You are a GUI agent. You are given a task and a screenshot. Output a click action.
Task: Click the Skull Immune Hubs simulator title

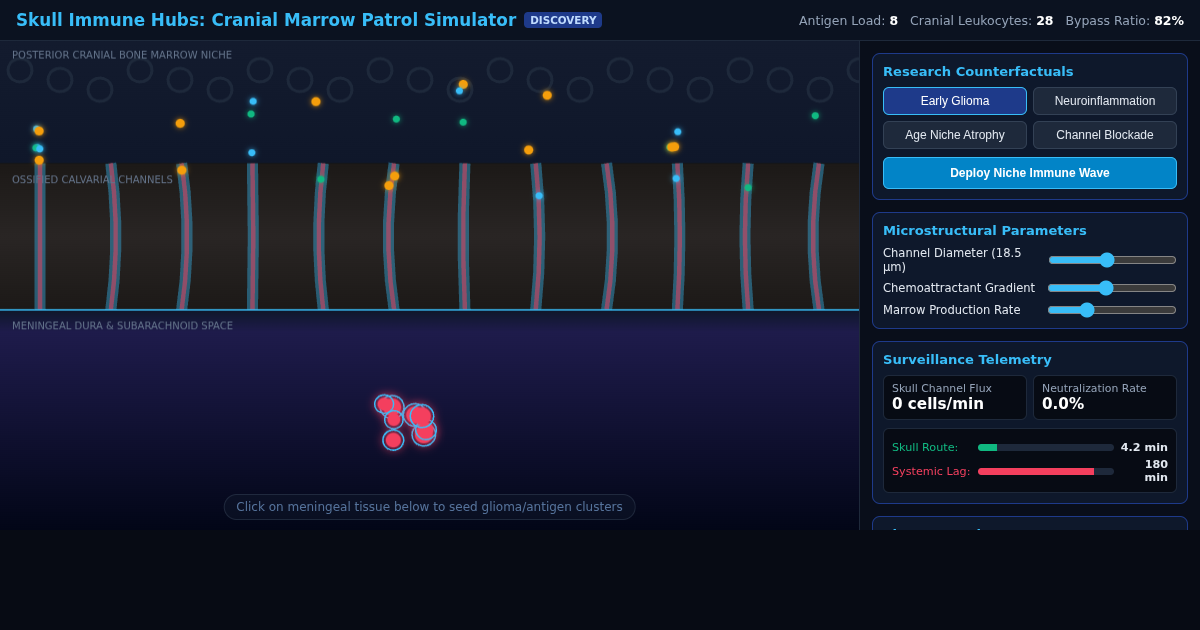pyautogui.click(x=266, y=20)
